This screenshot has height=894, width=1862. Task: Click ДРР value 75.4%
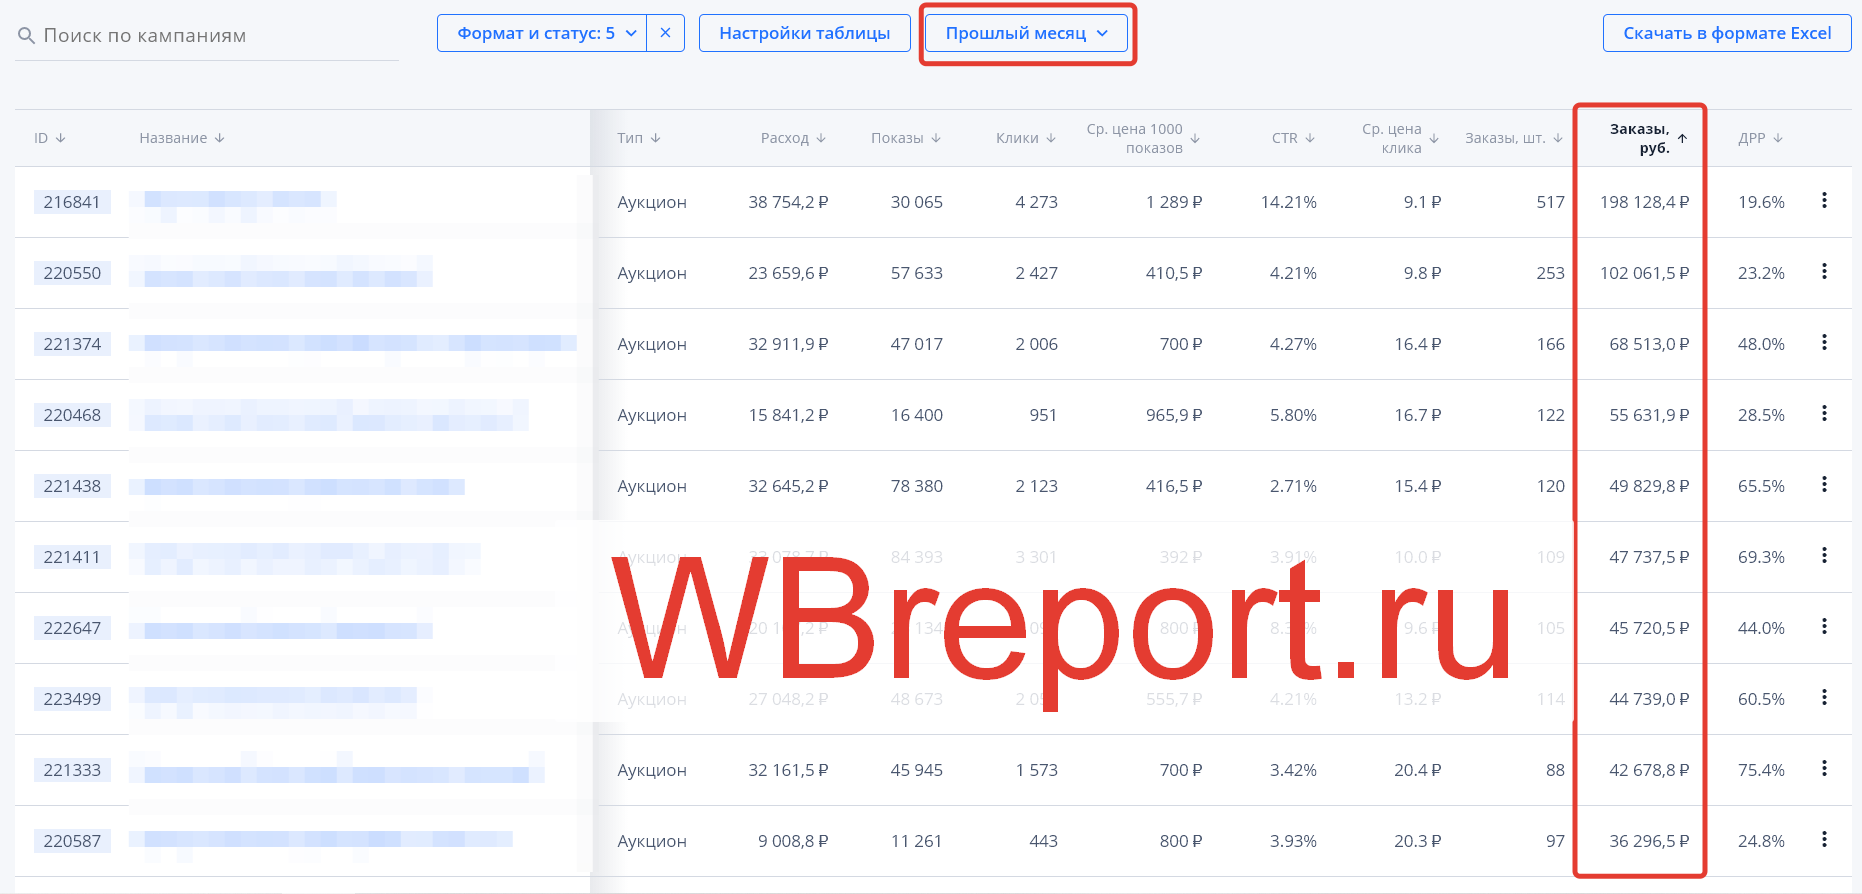(x=1761, y=770)
